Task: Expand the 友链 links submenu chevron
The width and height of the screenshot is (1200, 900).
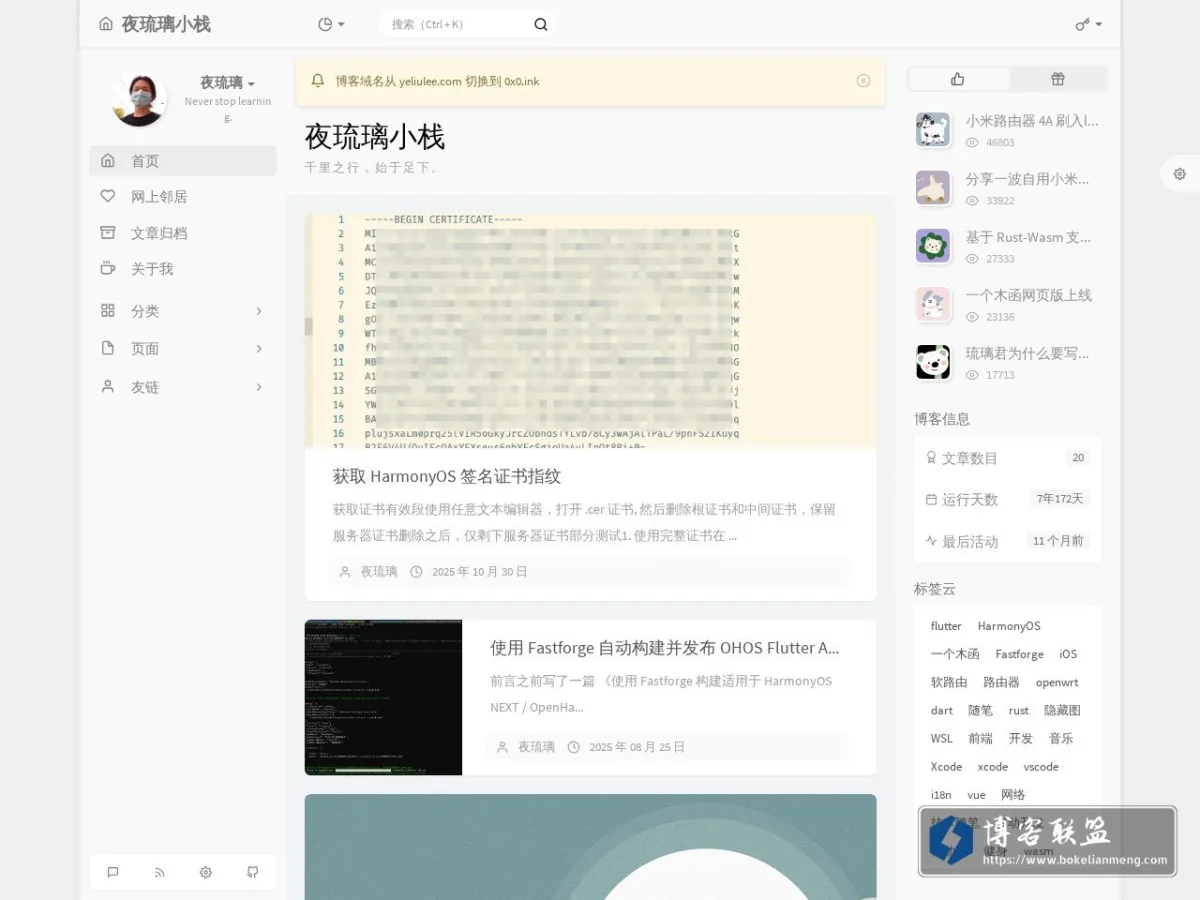Action: click(x=259, y=387)
